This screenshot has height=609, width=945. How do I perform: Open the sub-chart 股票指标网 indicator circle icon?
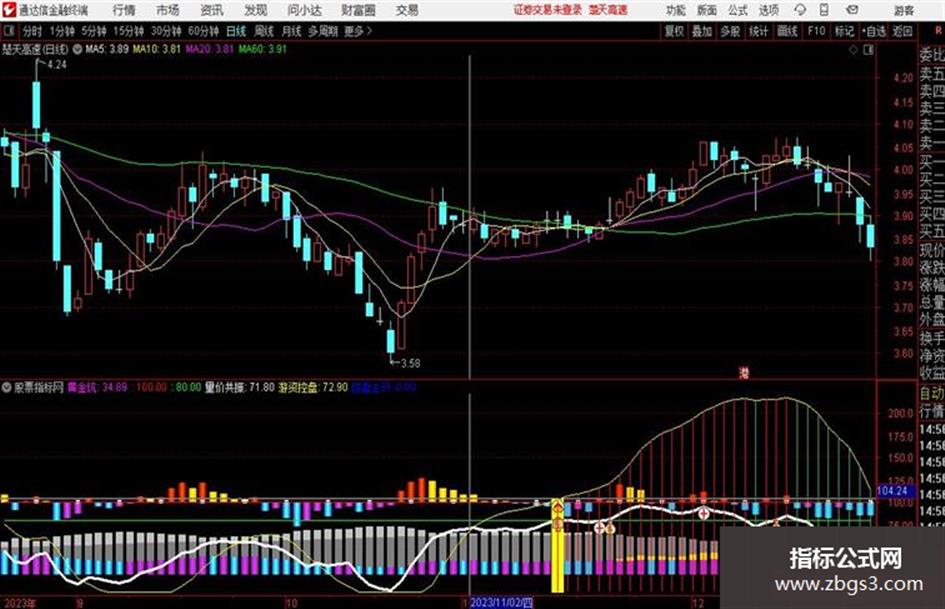(7, 387)
